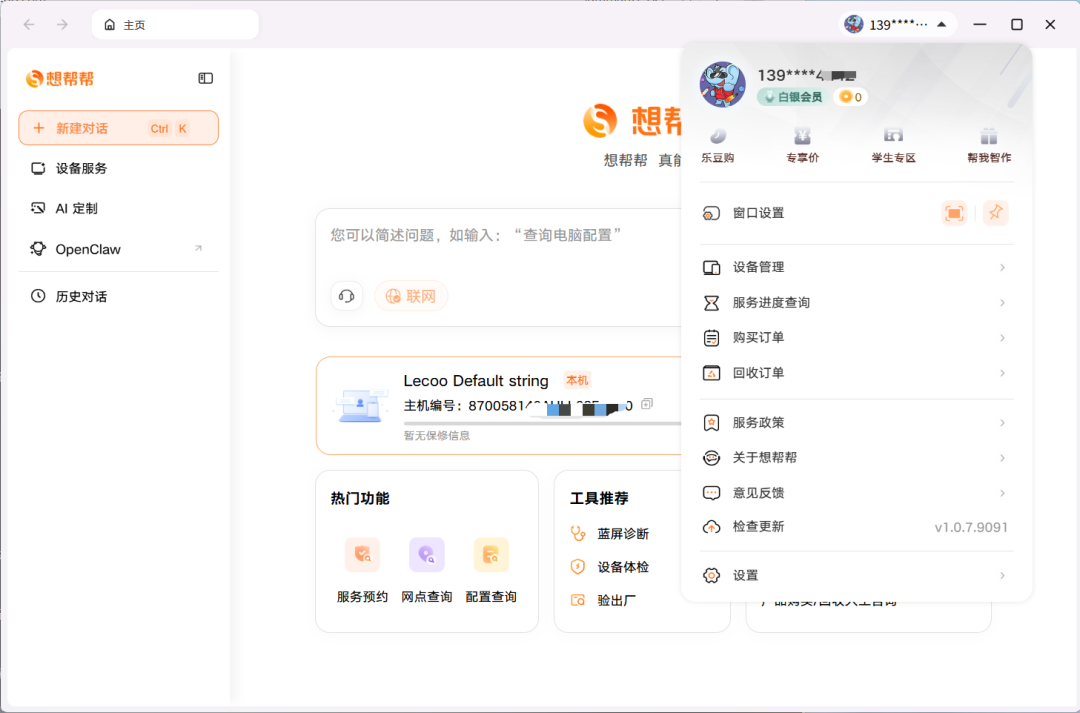Go back with the left arrow
This screenshot has height=713, width=1080.
click(29, 25)
